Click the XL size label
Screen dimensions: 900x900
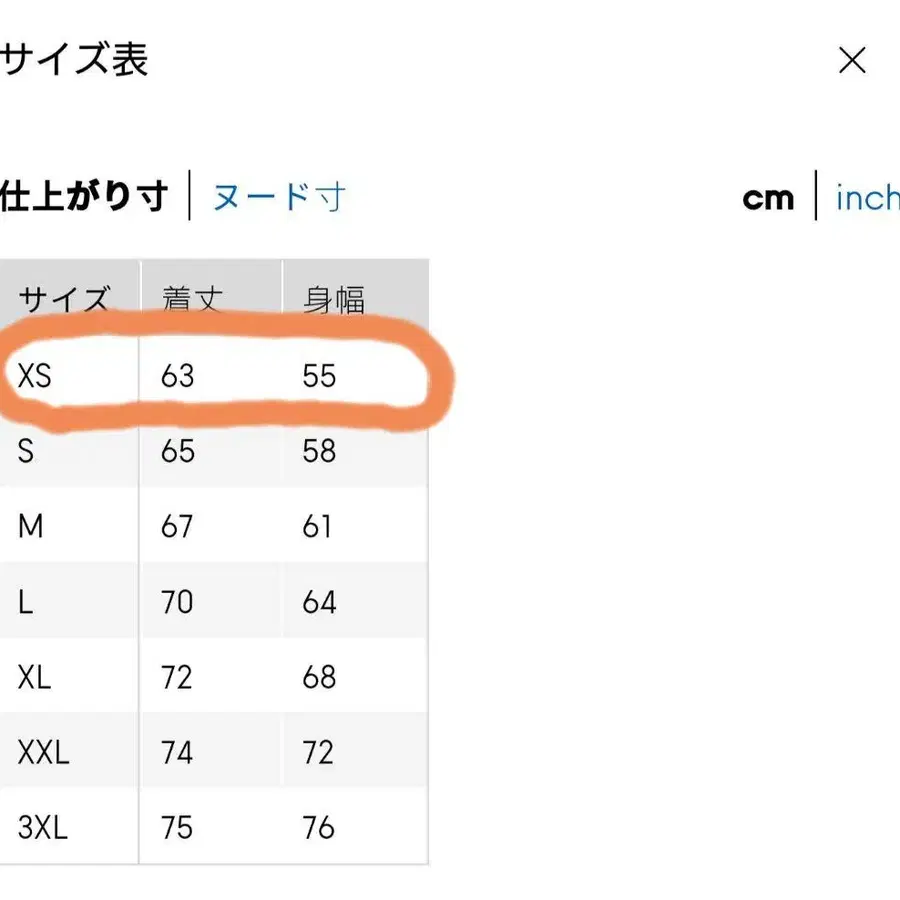coord(33,677)
